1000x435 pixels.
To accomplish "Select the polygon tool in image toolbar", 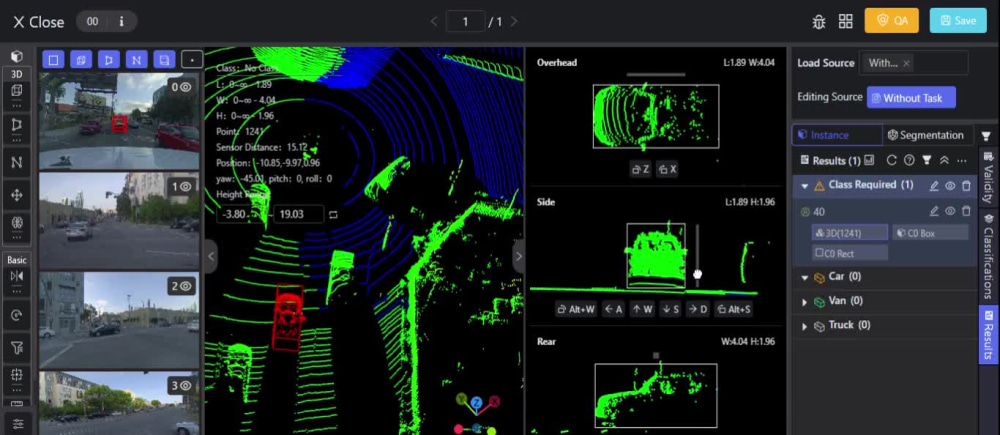I will coord(108,60).
